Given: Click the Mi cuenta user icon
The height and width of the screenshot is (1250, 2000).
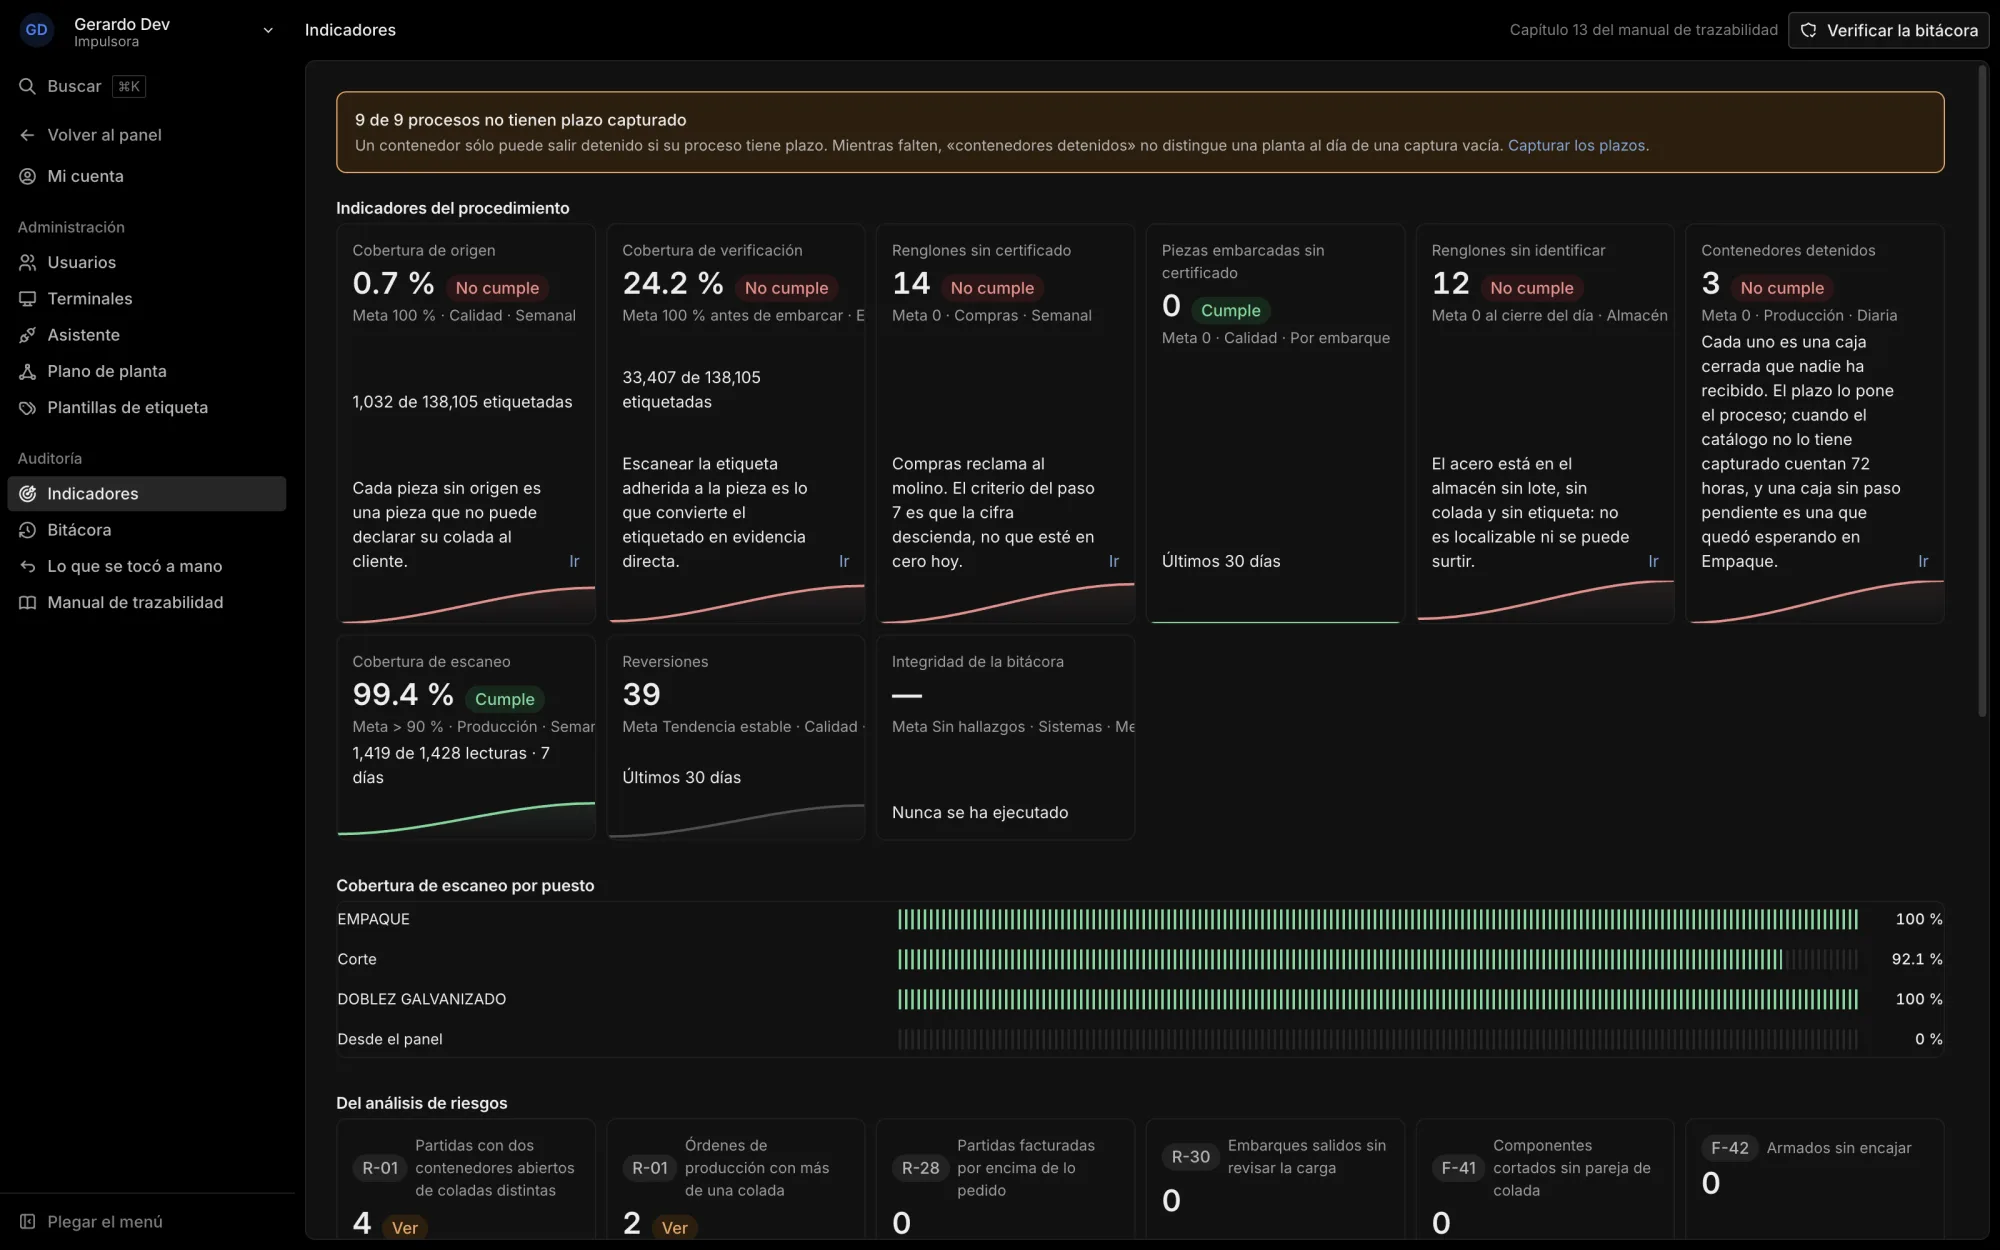Looking at the screenshot, I should pos(27,176).
